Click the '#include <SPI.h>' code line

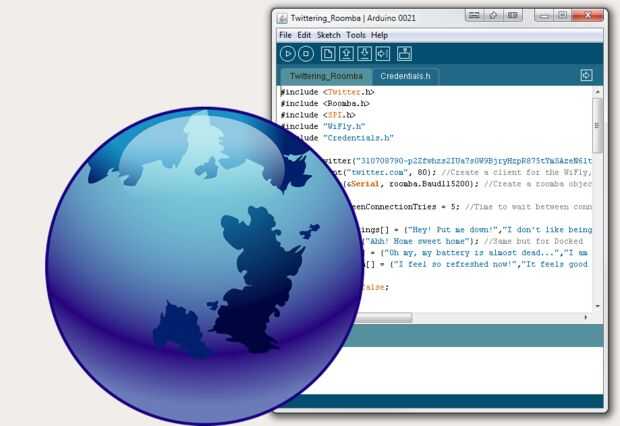click(x=318, y=115)
